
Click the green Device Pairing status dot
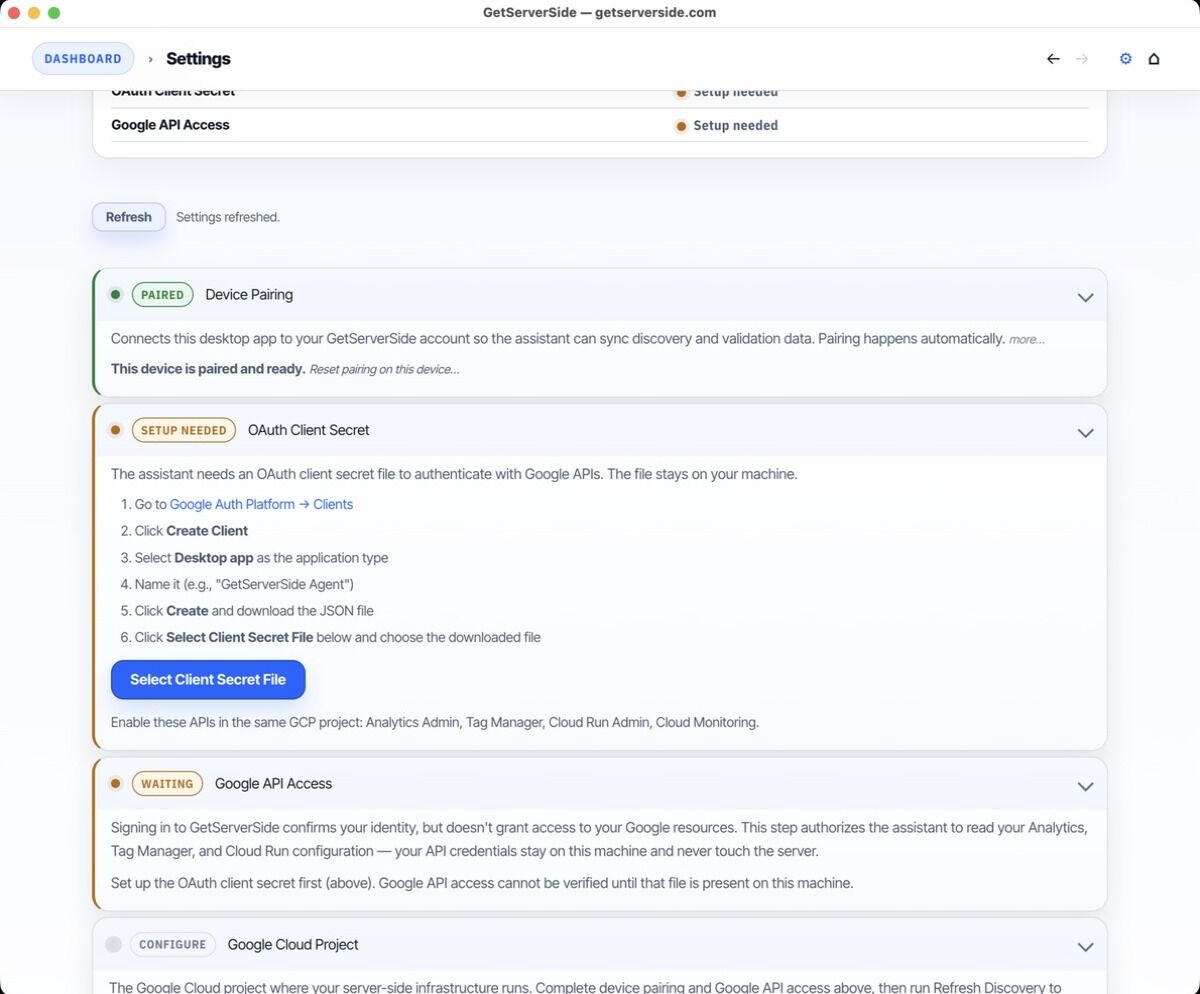click(115, 295)
